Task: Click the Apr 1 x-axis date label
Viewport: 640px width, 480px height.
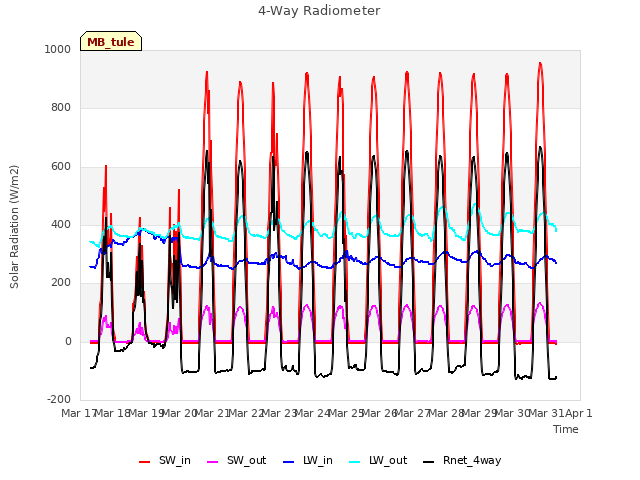Action: [x=578, y=413]
